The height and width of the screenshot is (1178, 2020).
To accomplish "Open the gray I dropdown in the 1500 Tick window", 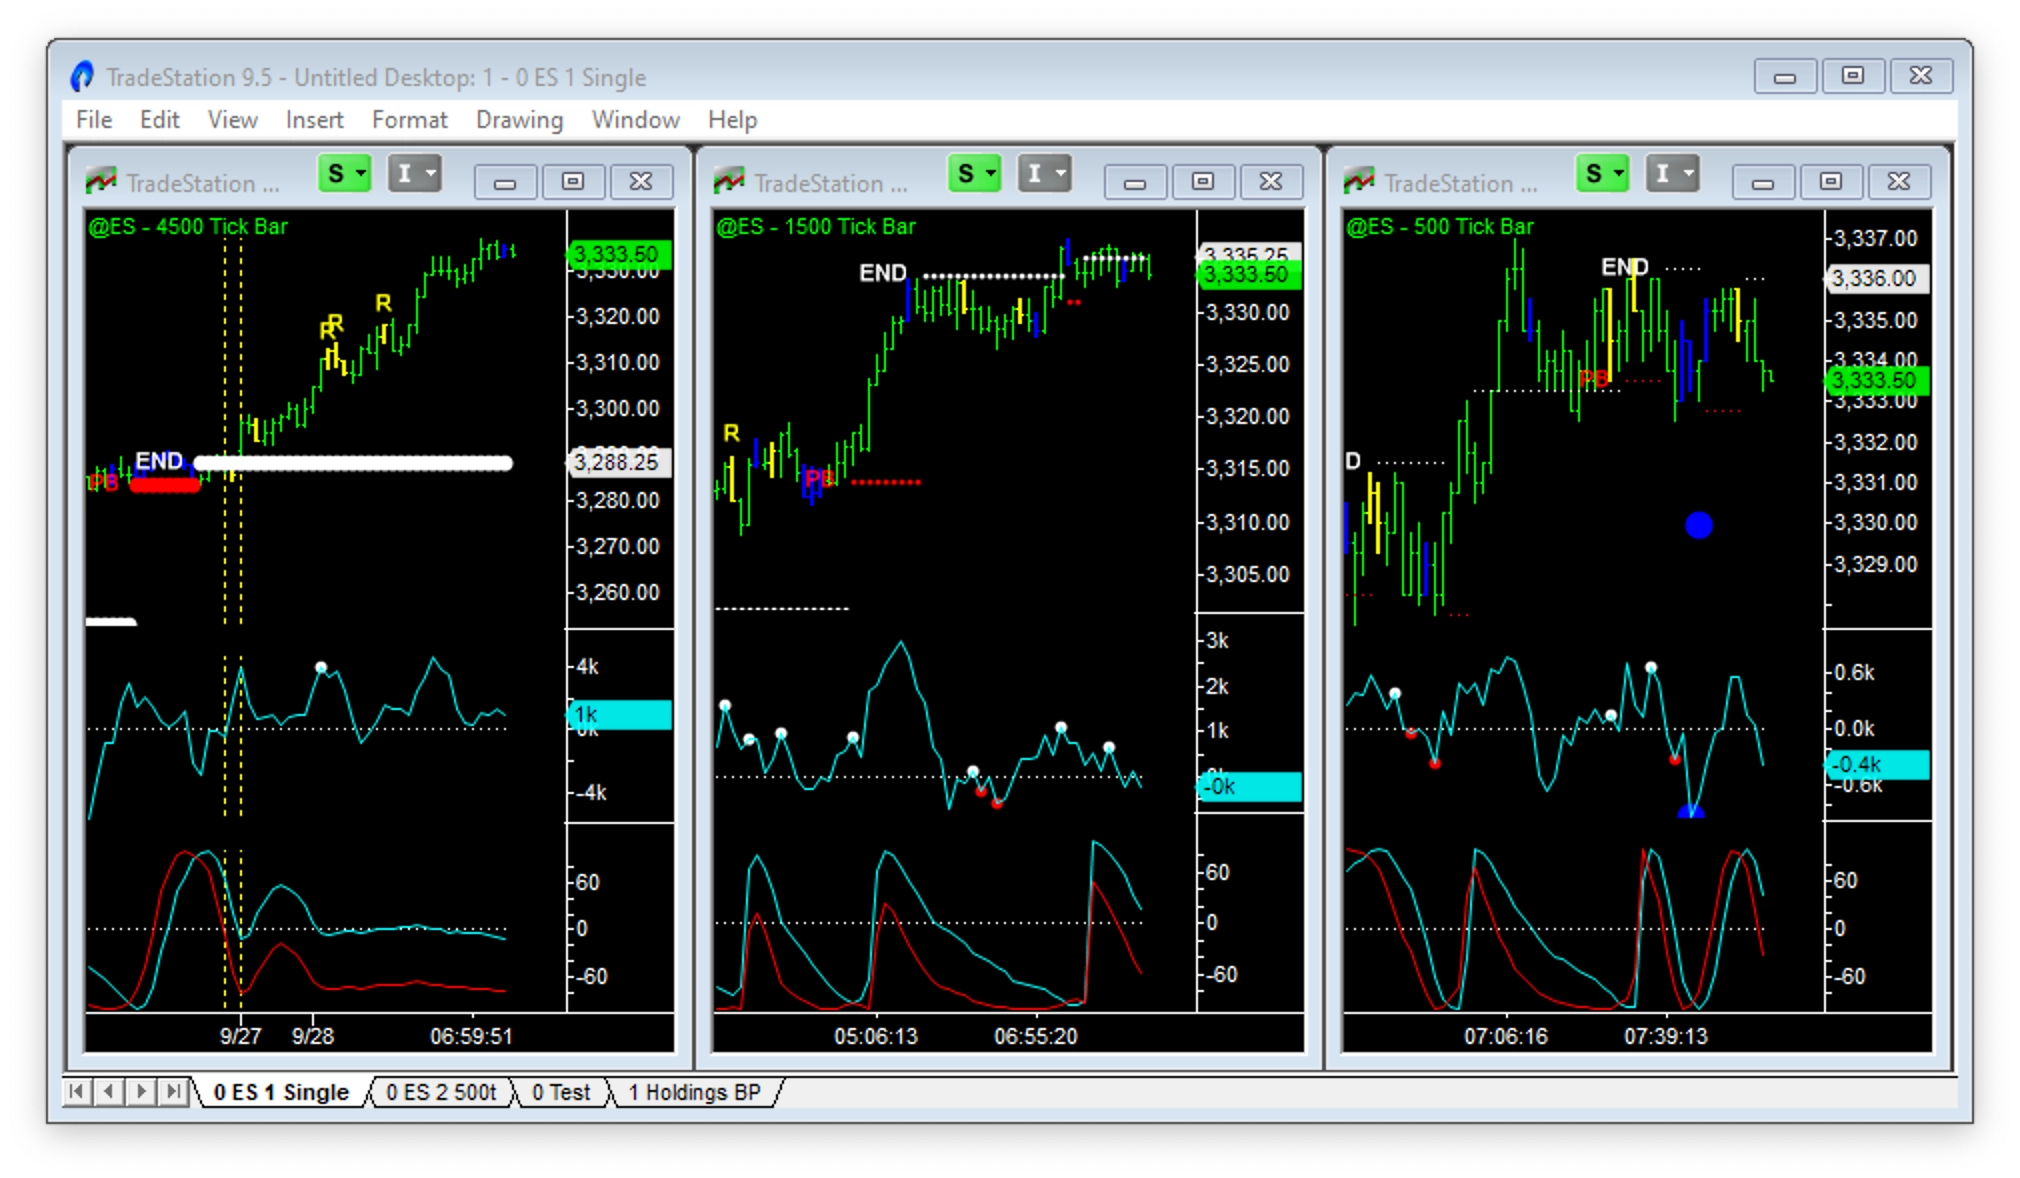I will 1044,174.
